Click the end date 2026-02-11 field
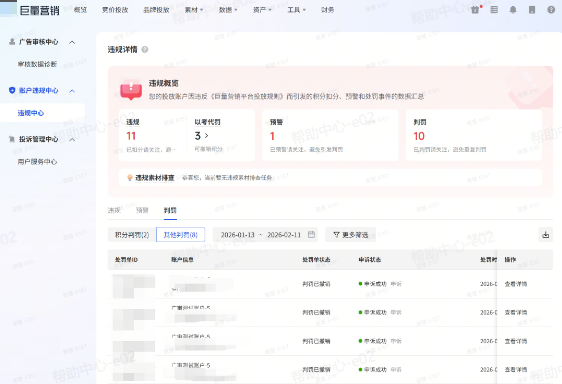Image resolution: width=562 pixels, height=384 pixels. point(284,235)
